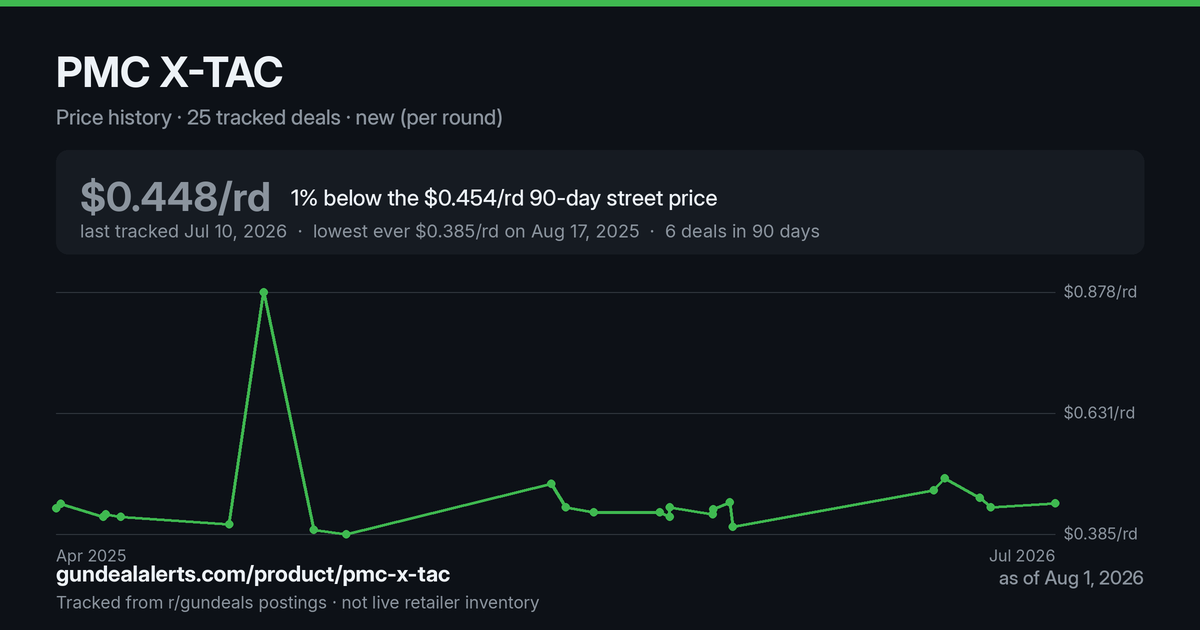Viewport: 1200px width, 630px height.
Task: Open the gundealalerts.com/product/pmc-x-tac link
Action: [253, 575]
